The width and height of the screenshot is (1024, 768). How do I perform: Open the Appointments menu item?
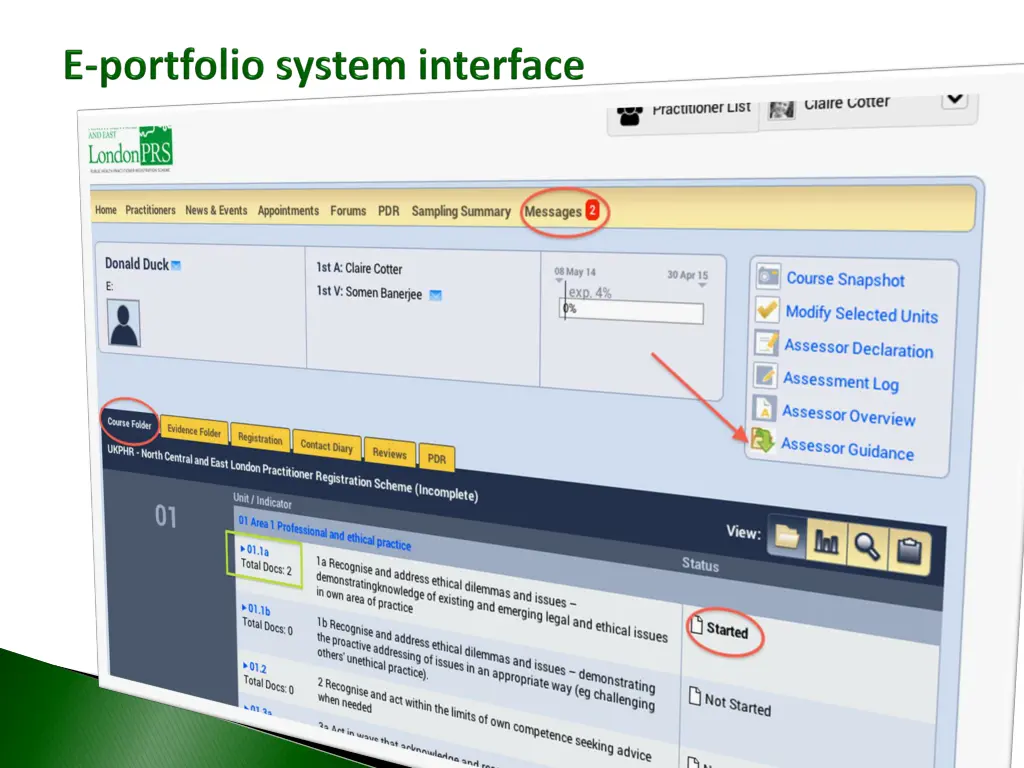tap(288, 210)
